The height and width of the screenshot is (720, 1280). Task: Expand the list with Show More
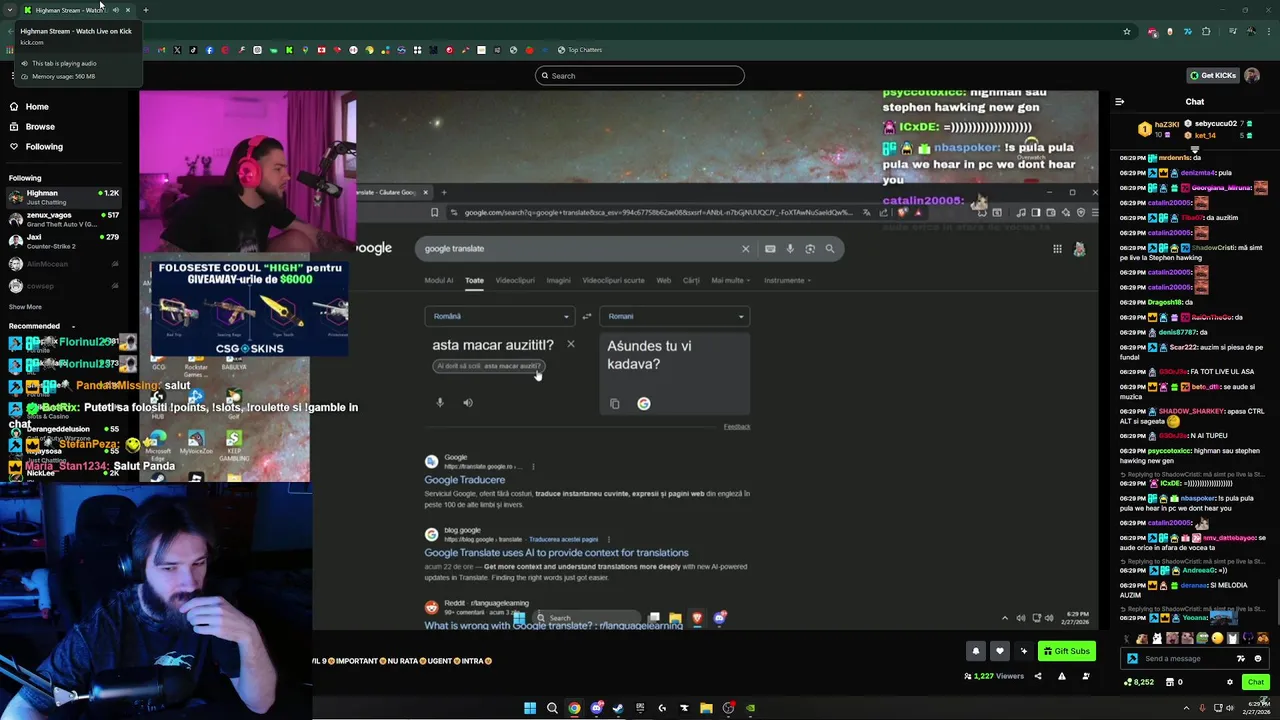point(25,307)
